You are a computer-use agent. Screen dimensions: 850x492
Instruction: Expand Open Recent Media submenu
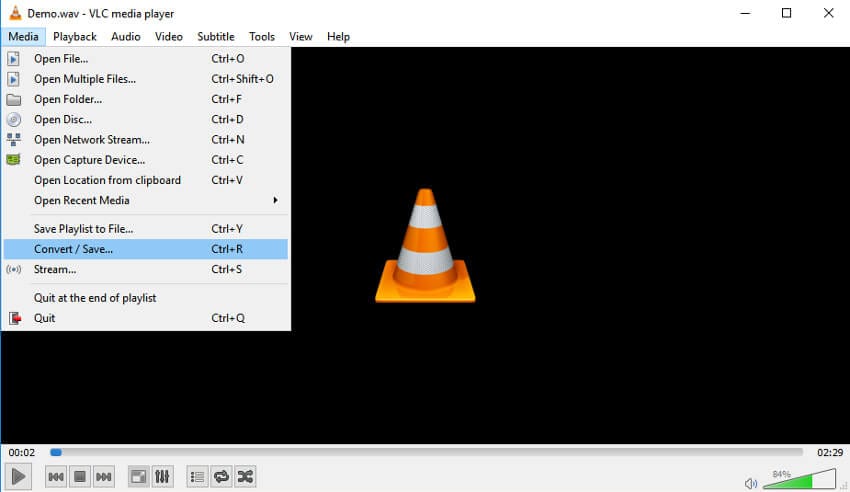[145, 200]
